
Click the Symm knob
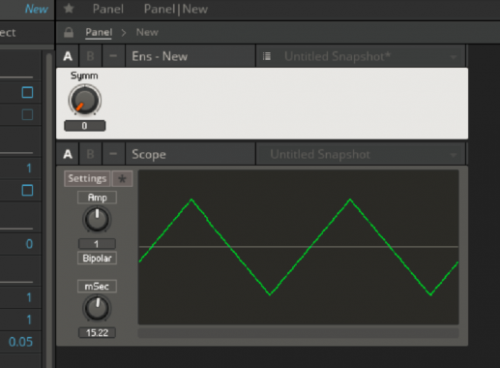(x=85, y=100)
